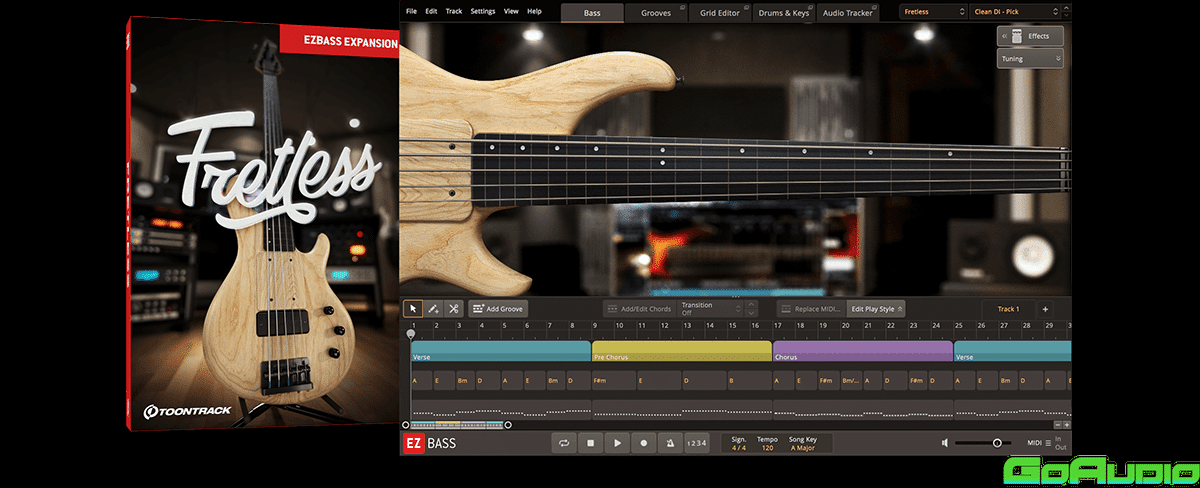This screenshot has width=1200, height=488.
Task: Open the Fretless instrument dropdown
Action: tap(932, 12)
